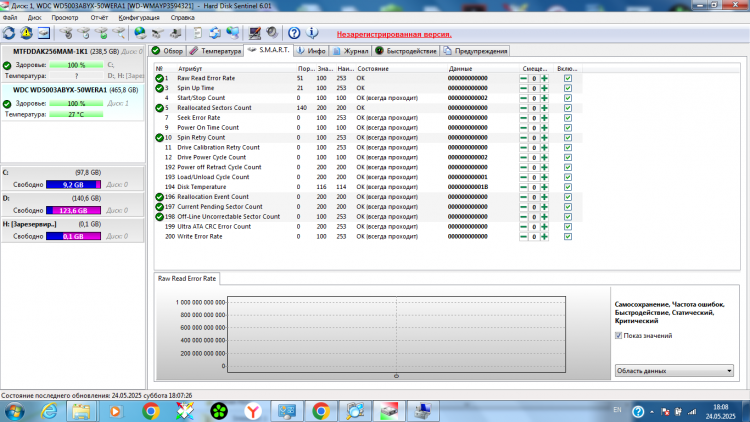Open help via blue question mark icon
The image size is (750, 422).
[294, 33]
